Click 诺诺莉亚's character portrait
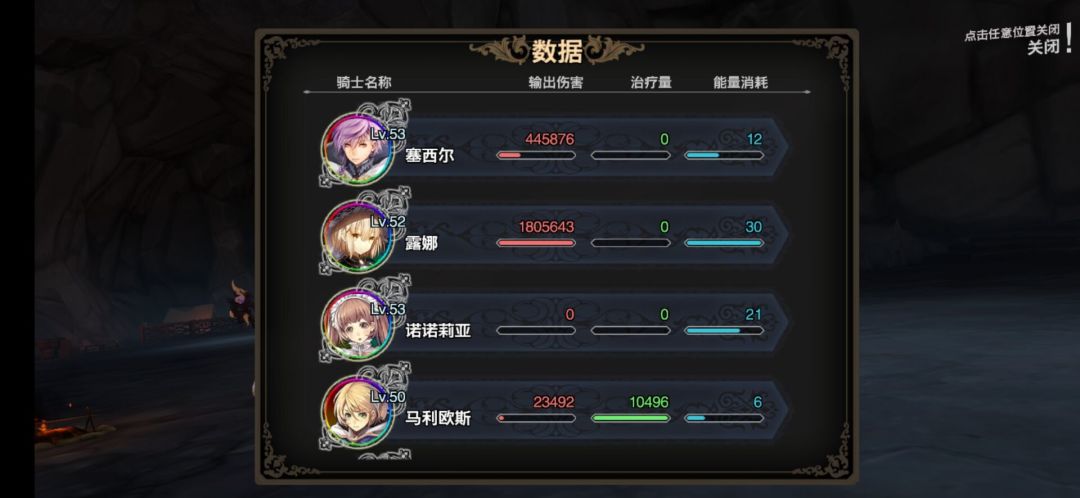Viewport: 1080px width, 498px height. (x=357, y=324)
